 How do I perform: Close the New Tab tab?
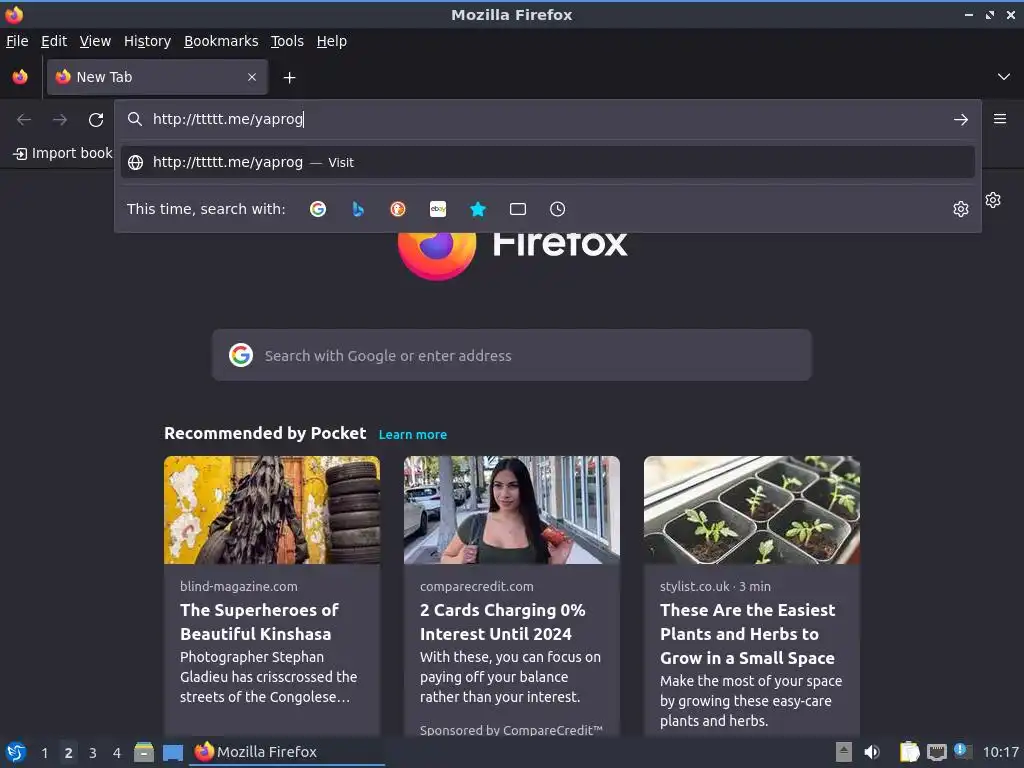pos(252,77)
